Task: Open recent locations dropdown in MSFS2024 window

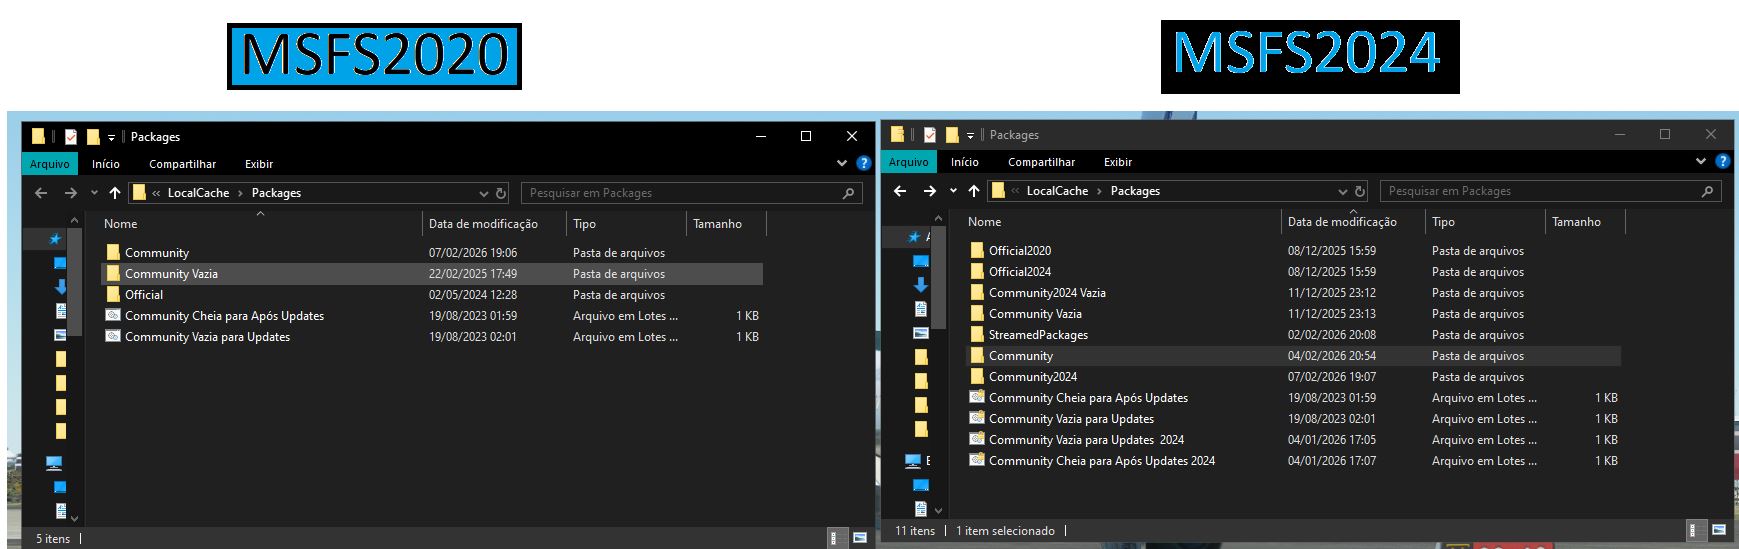Action: tap(953, 191)
